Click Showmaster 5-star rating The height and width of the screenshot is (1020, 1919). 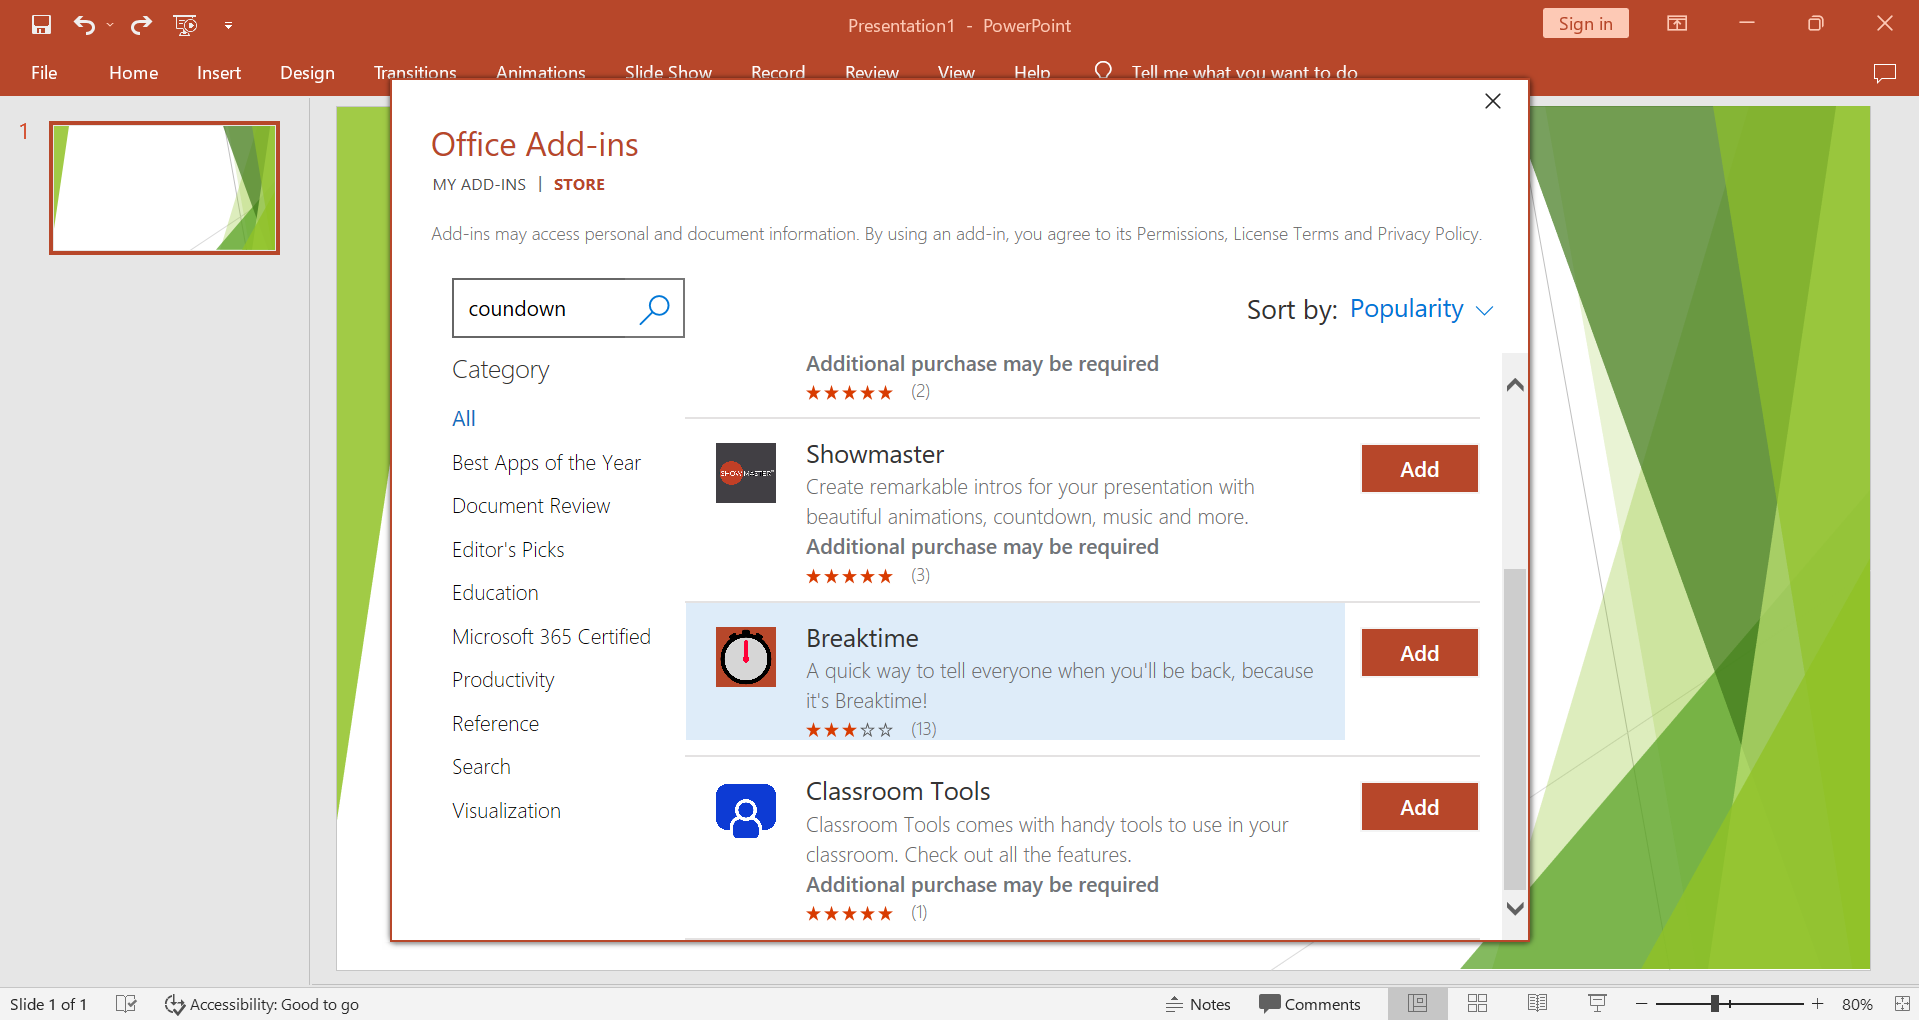(849, 576)
